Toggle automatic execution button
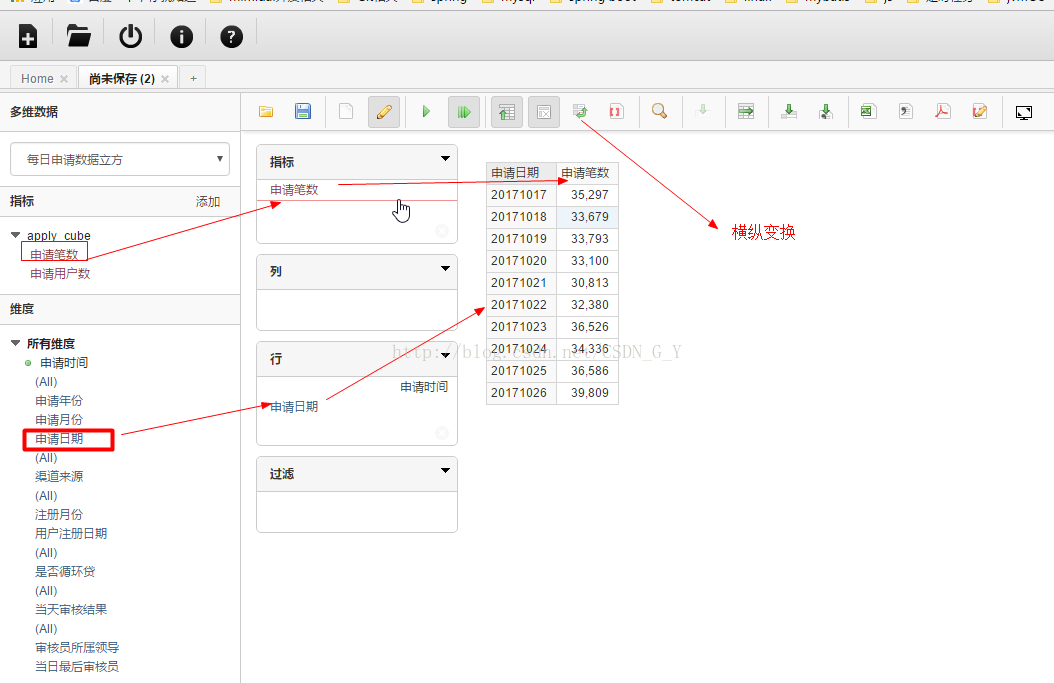1054x683 pixels. coord(464,112)
